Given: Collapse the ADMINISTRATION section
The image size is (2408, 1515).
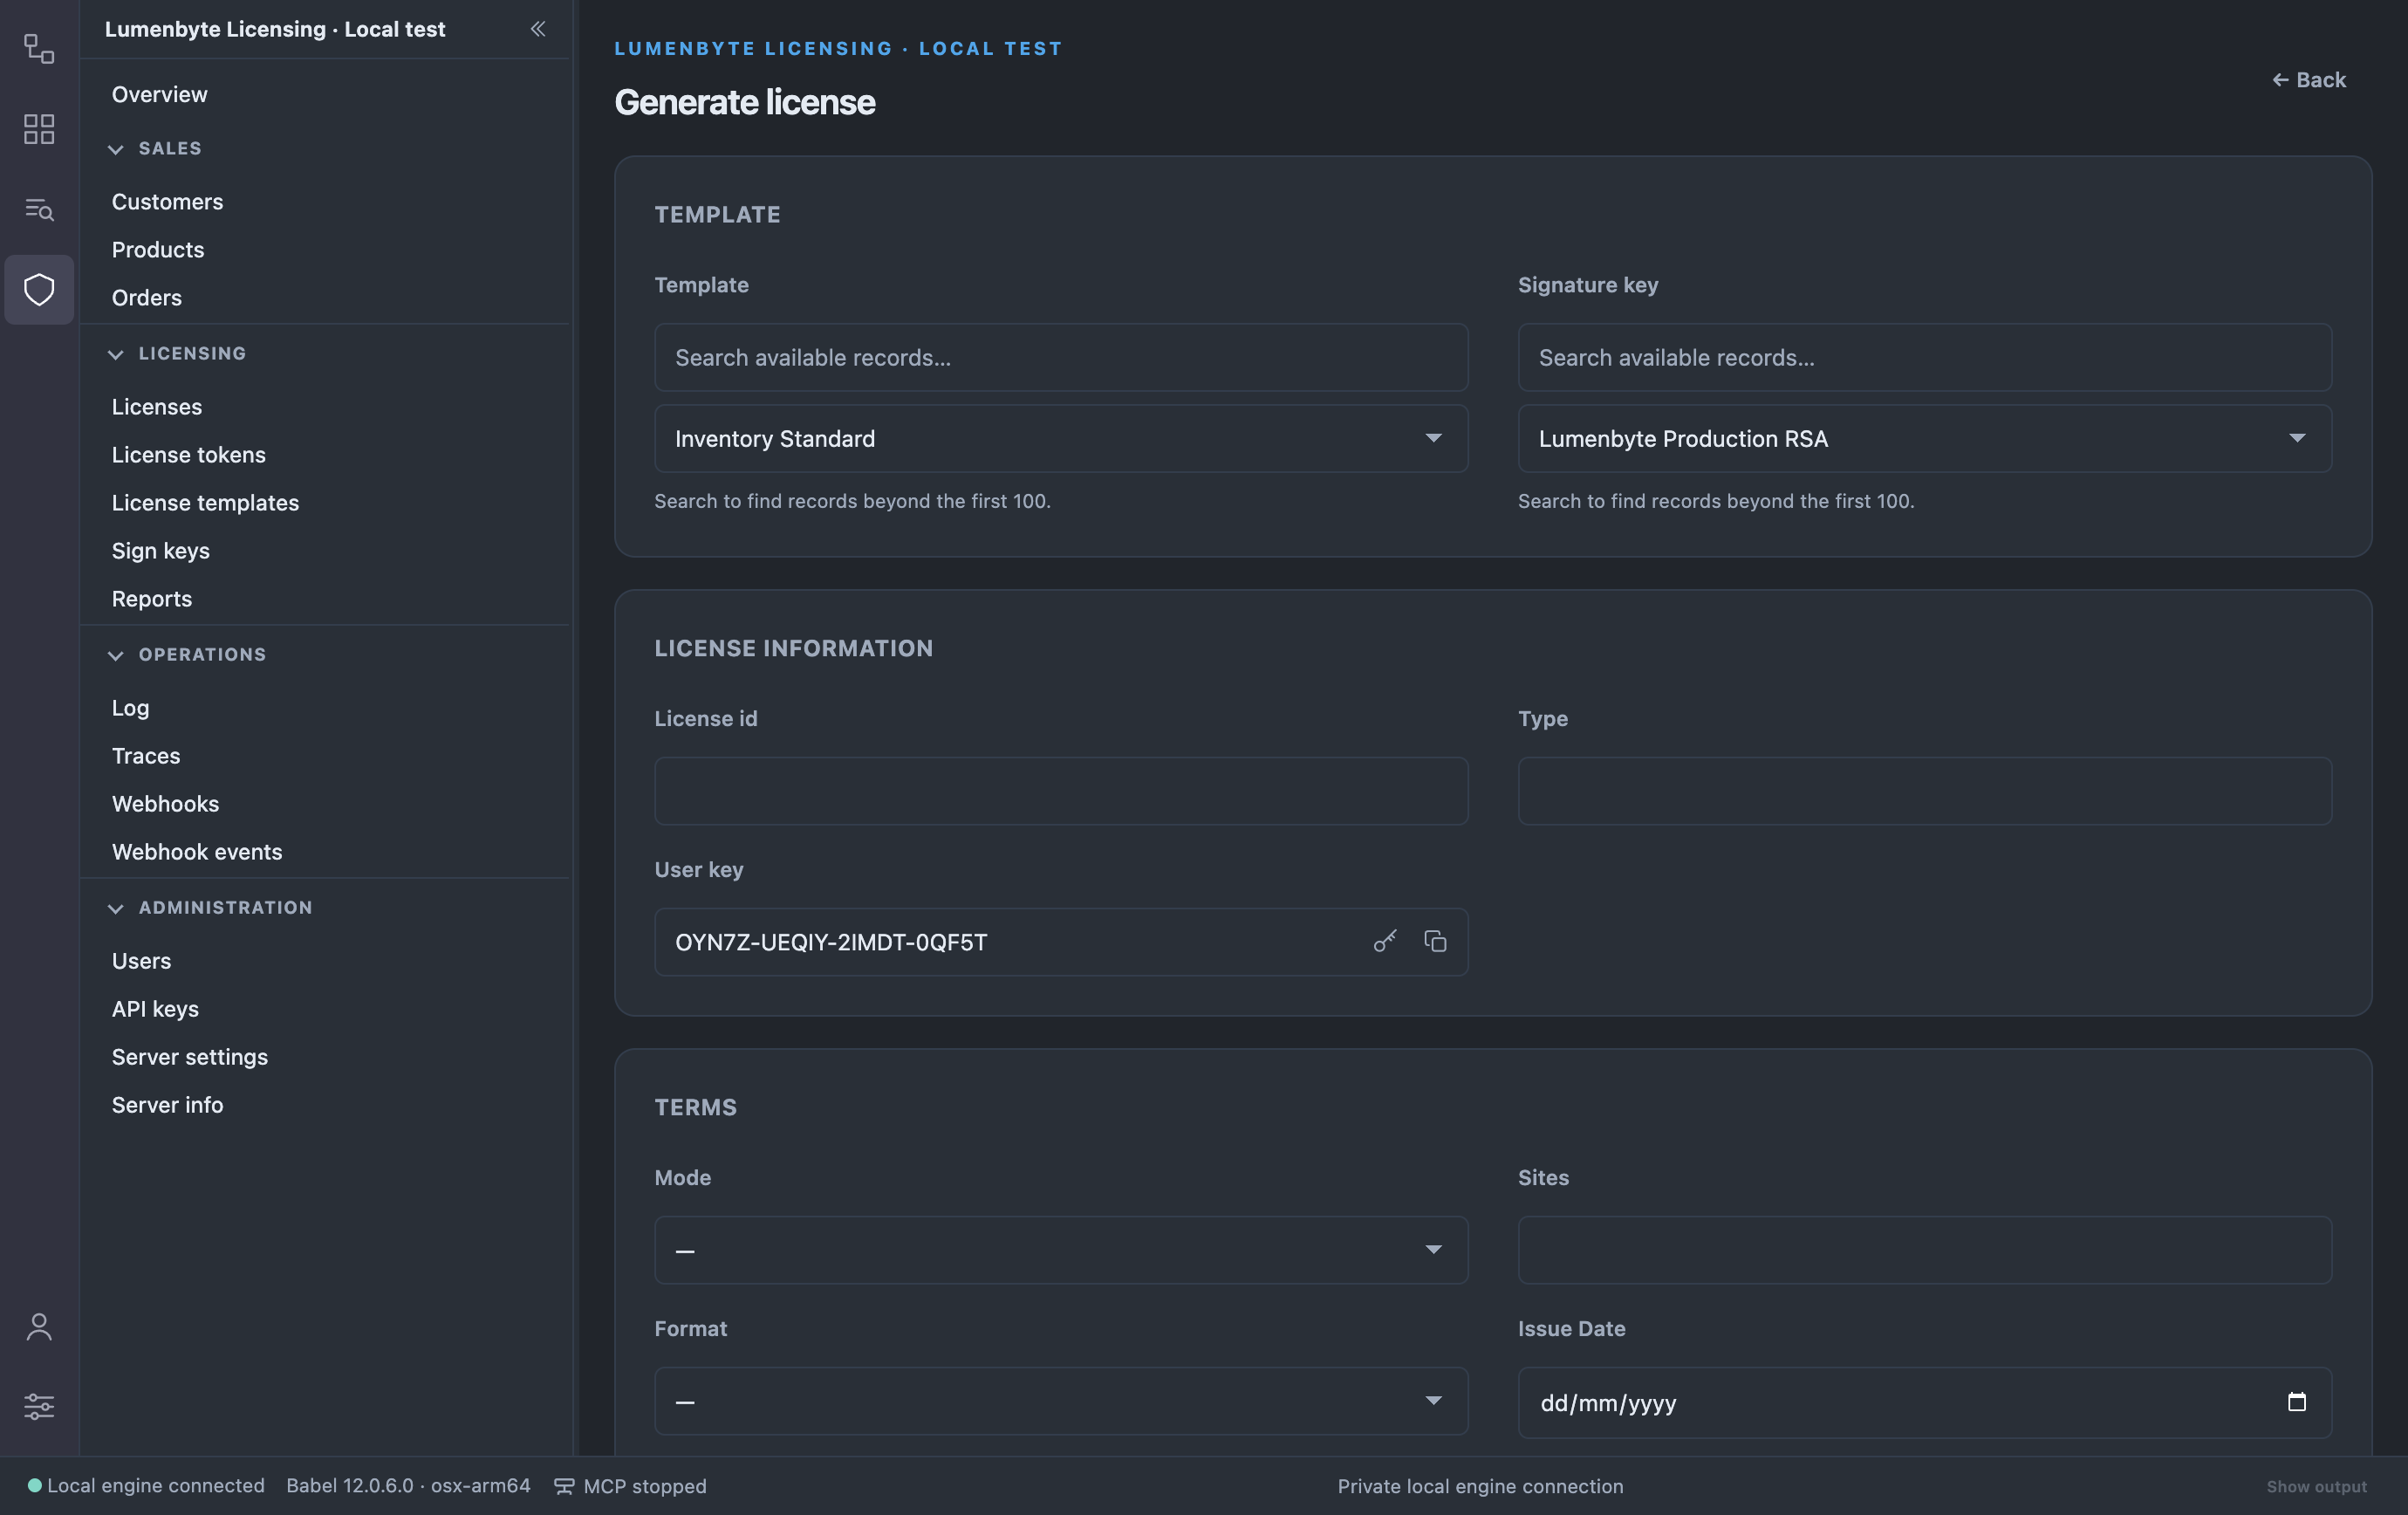Looking at the screenshot, I should (116, 908).
